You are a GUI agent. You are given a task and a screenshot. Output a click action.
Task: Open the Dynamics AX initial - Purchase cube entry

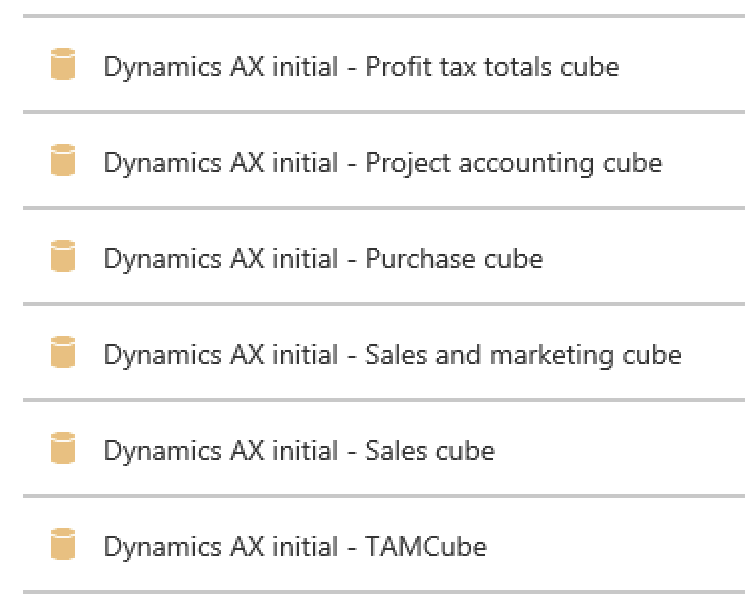323,259
